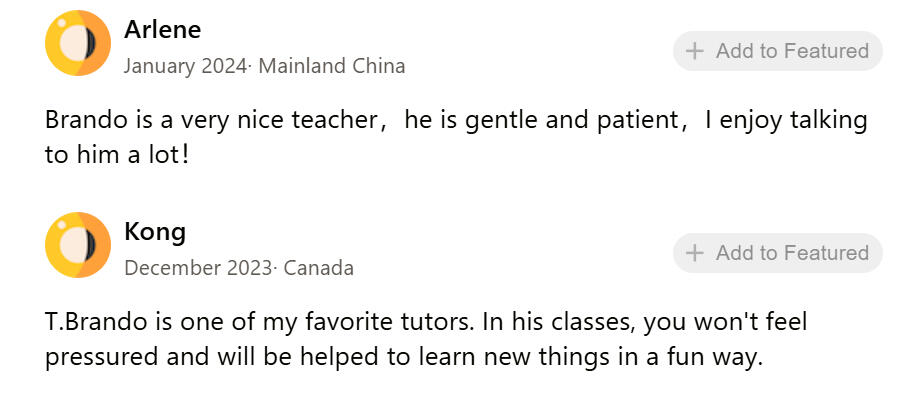The height and width of the screenshot is (409, 907).
Task: Add Kong's review to Featured
Action: pos(778,253)
